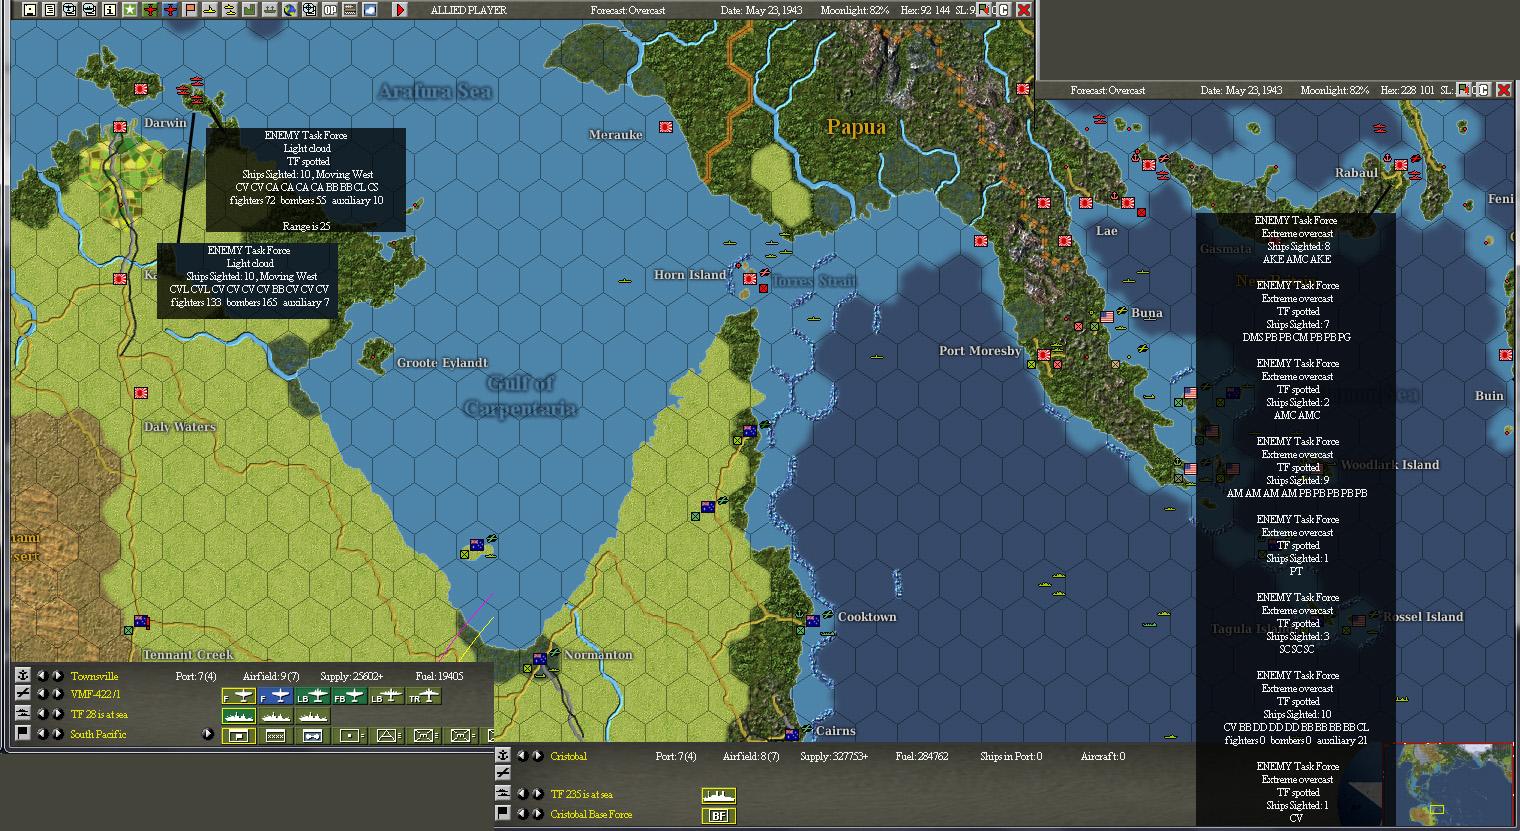Select the Normanton base marker on the map
The height and width of the screenshot is (831, 1520).
pyautogui.click(x=540, y=659)
